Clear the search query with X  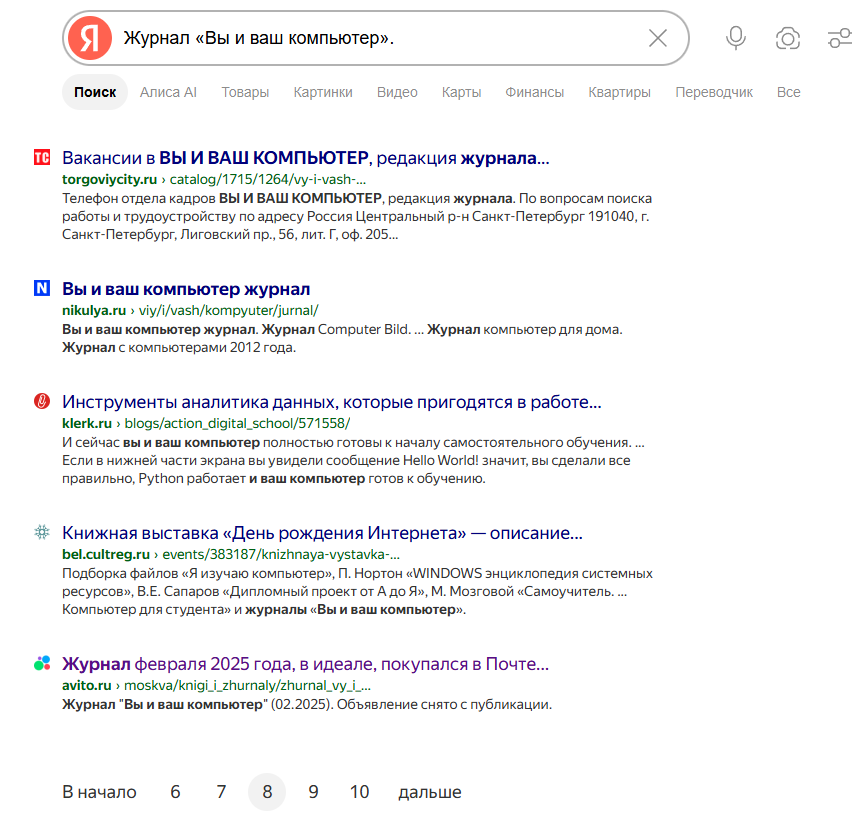(657, 38)
